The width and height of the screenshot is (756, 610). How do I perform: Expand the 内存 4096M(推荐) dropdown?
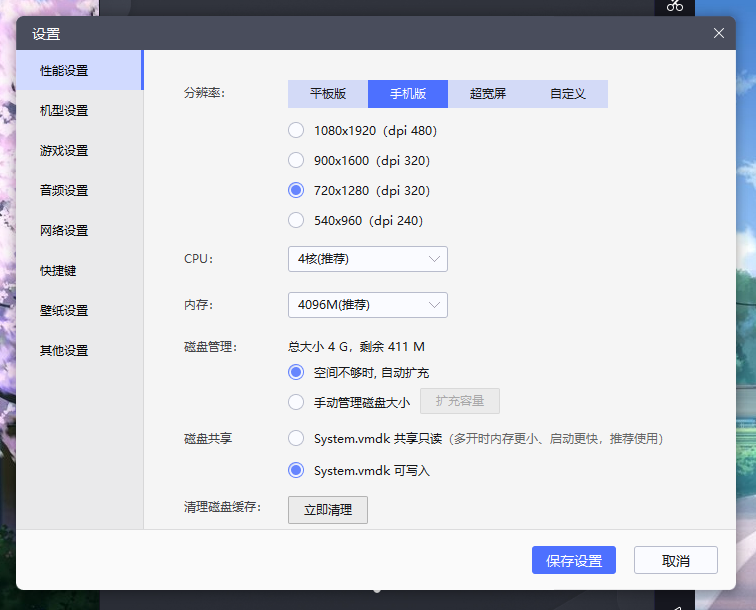(x=367, y=304)
